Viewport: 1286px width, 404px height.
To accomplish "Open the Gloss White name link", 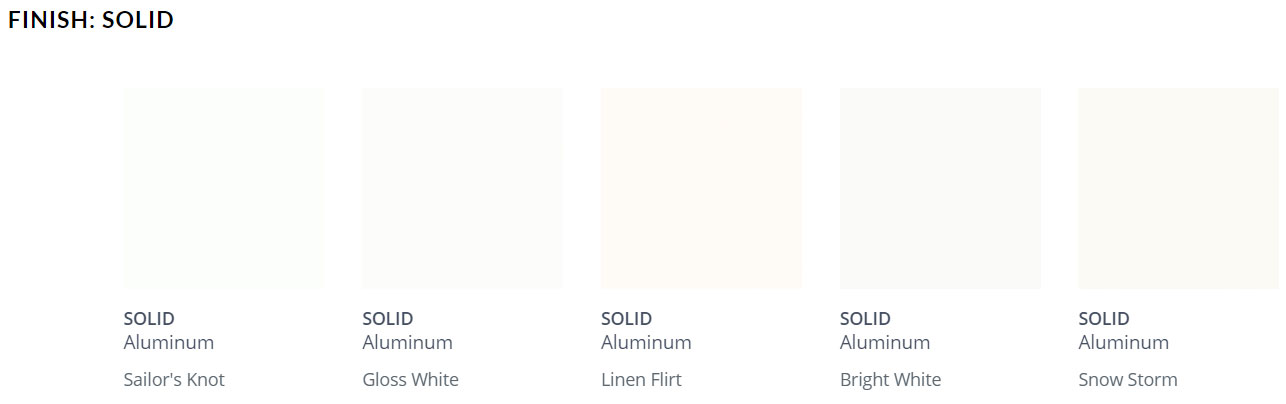I will click(410, 380).
